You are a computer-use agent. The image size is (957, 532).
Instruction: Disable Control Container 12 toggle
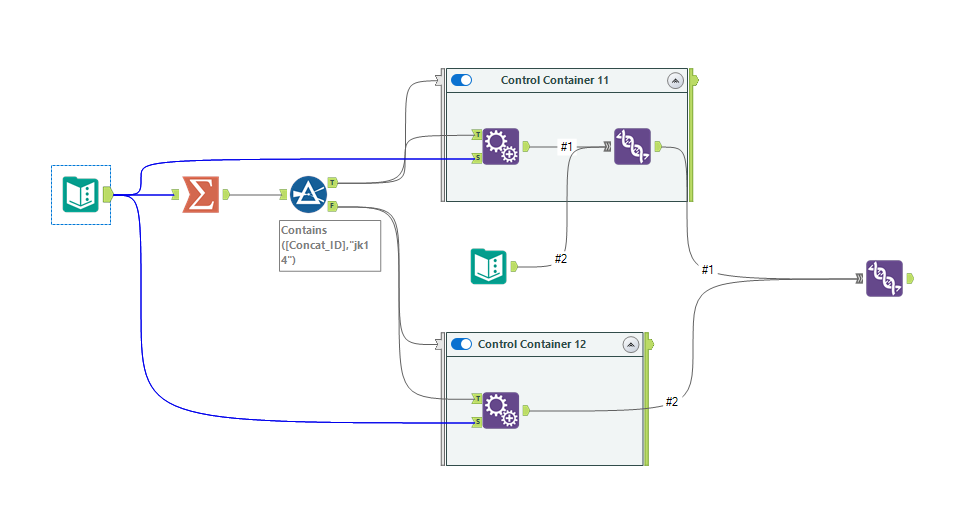pyautogui.click(x=461, y=344)
